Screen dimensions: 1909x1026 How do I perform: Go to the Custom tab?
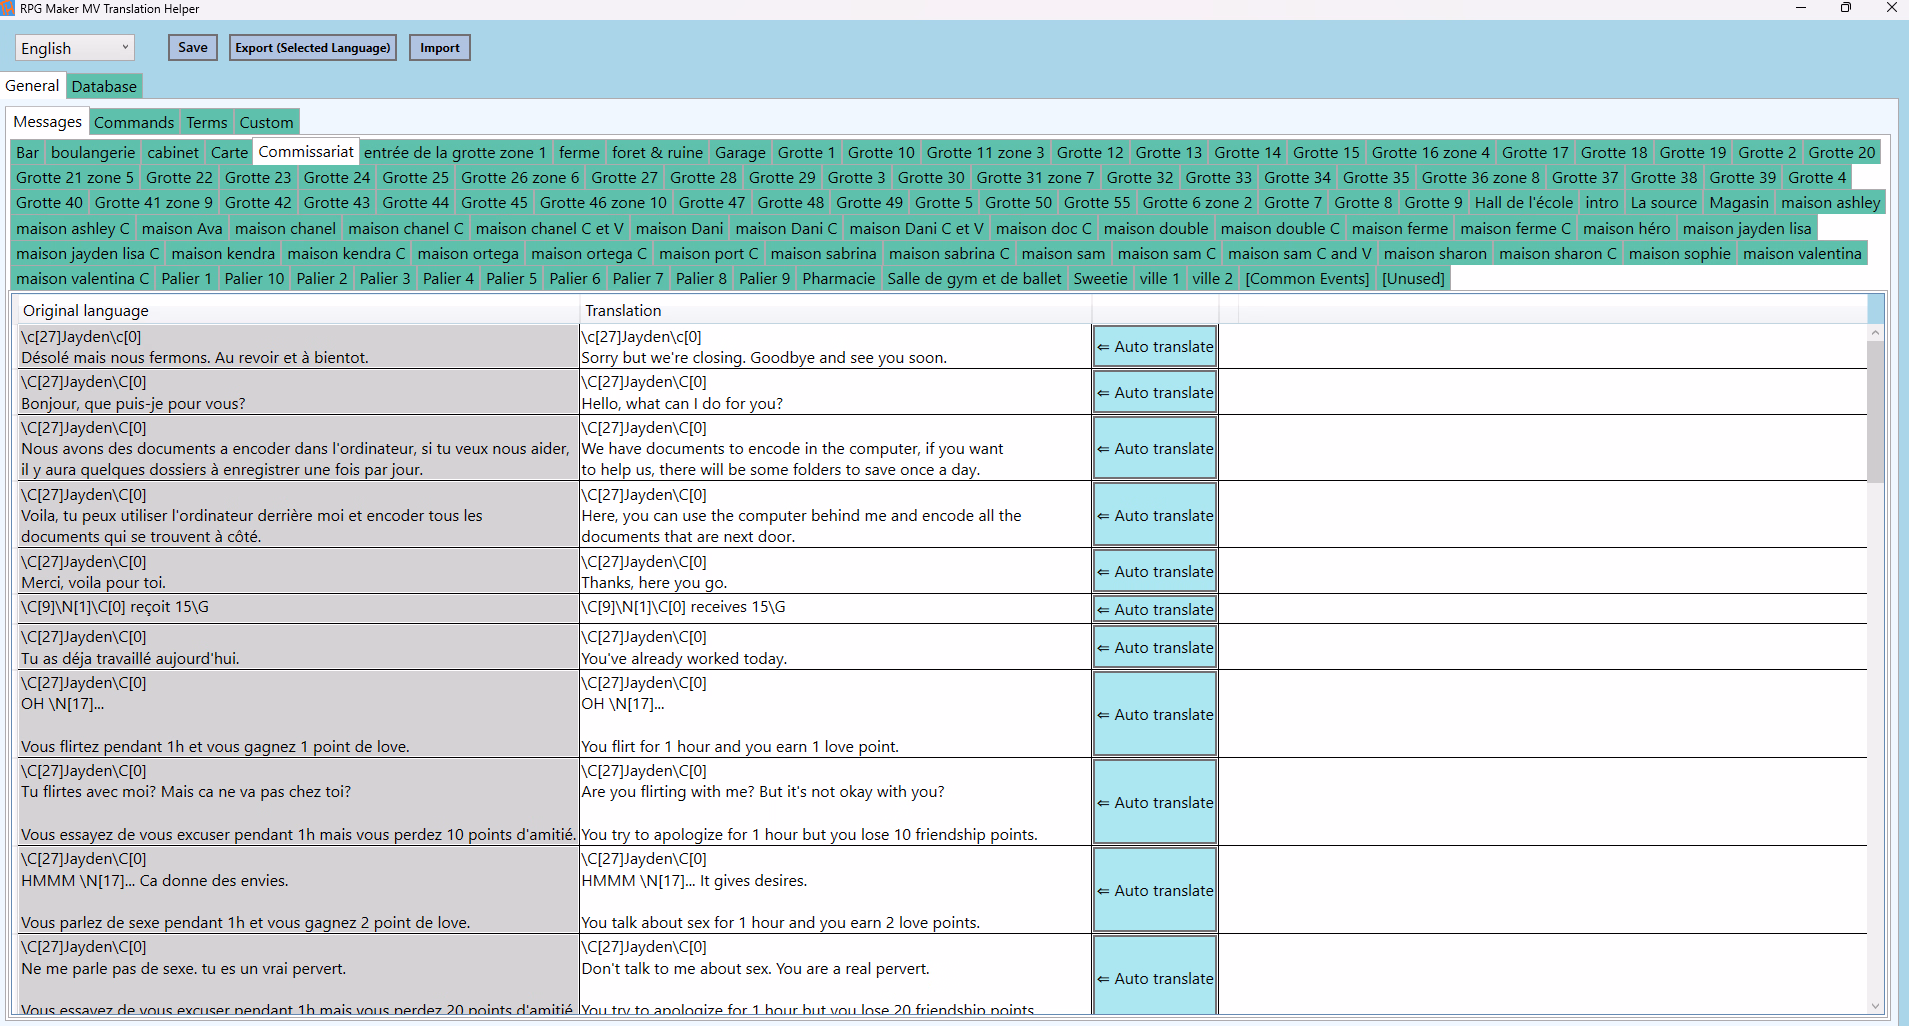click(x=266, y=123)
